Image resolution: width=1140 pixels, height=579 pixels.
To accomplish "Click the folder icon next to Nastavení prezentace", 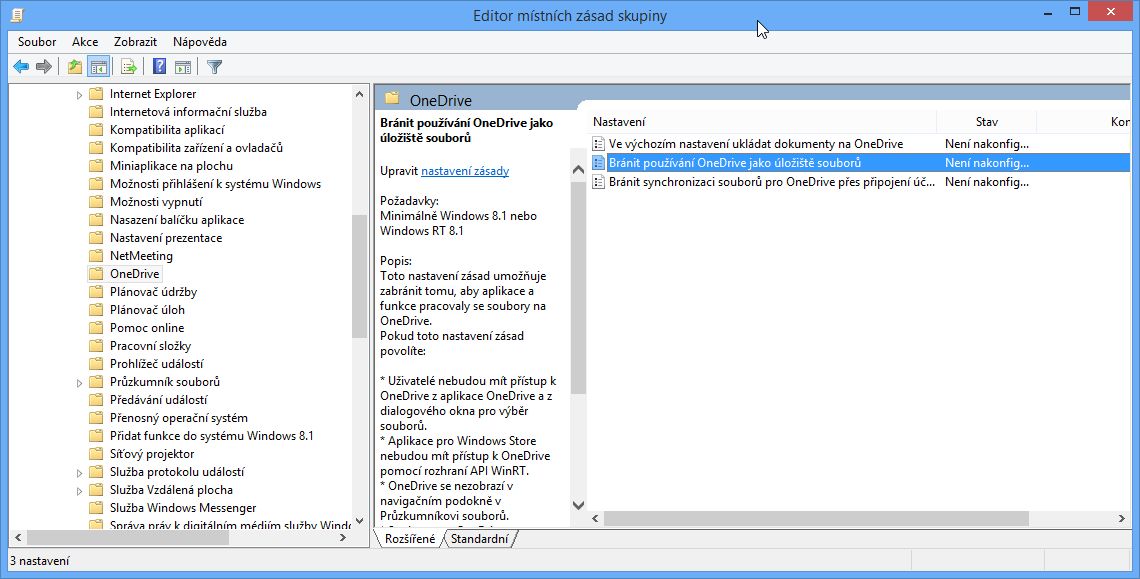I will pos(96,238).
